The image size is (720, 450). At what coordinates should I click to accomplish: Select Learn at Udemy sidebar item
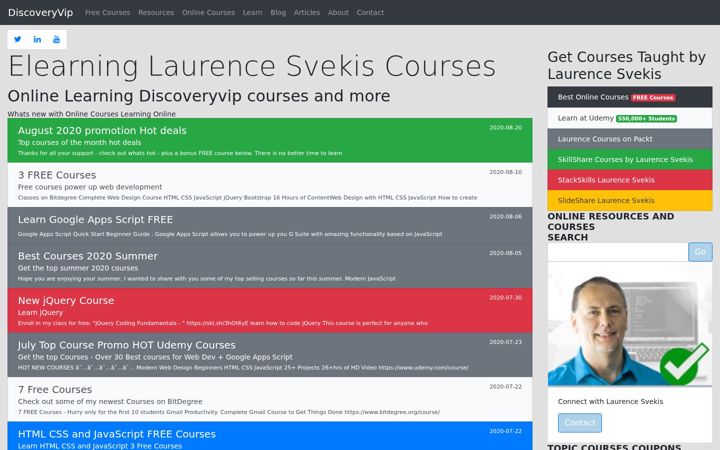tap(630, 118)
